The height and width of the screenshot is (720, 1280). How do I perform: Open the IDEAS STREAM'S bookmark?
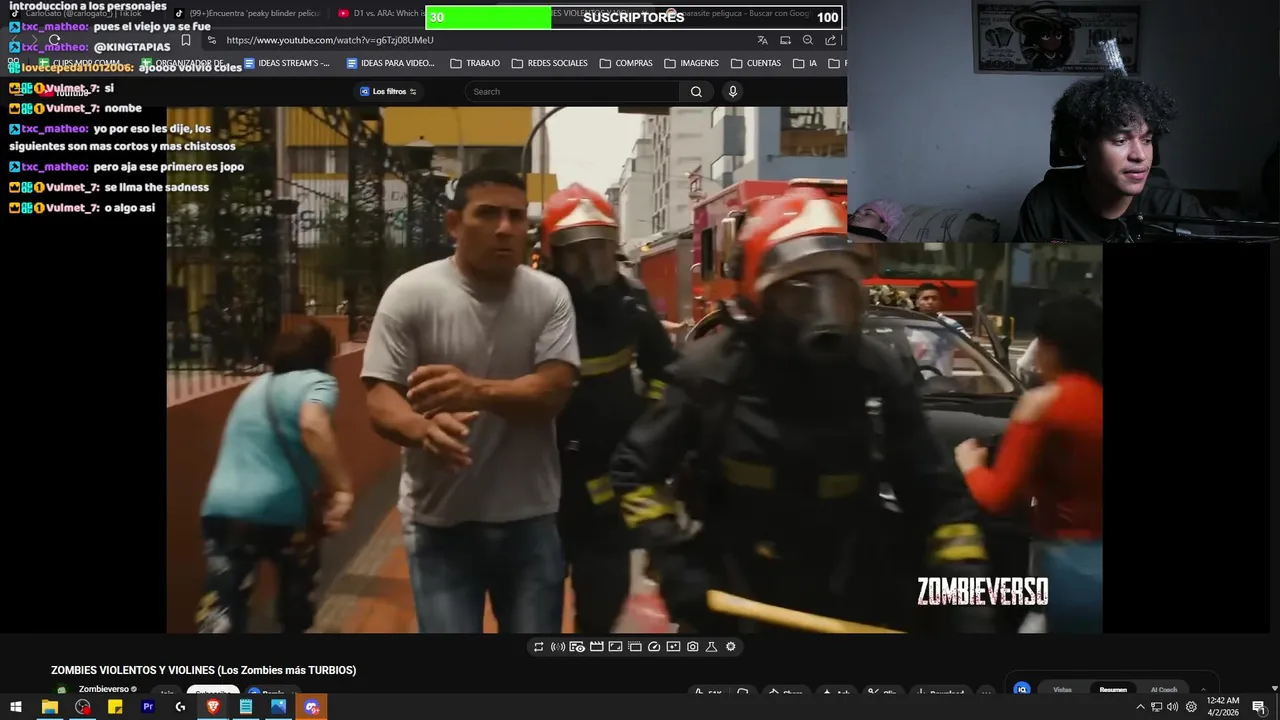(x=287, y=63)
